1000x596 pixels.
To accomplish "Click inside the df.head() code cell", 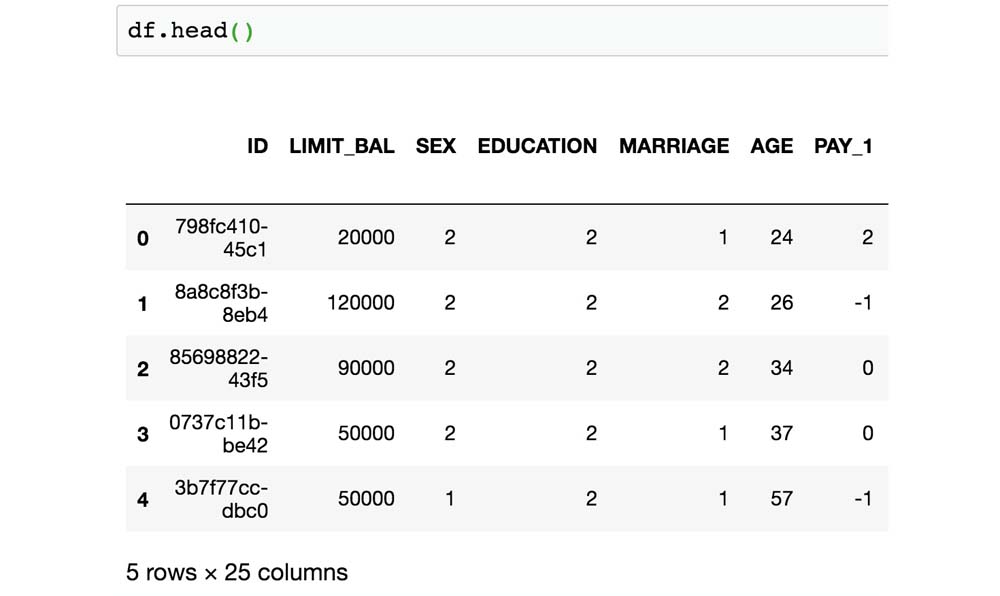I will point(500,31).
